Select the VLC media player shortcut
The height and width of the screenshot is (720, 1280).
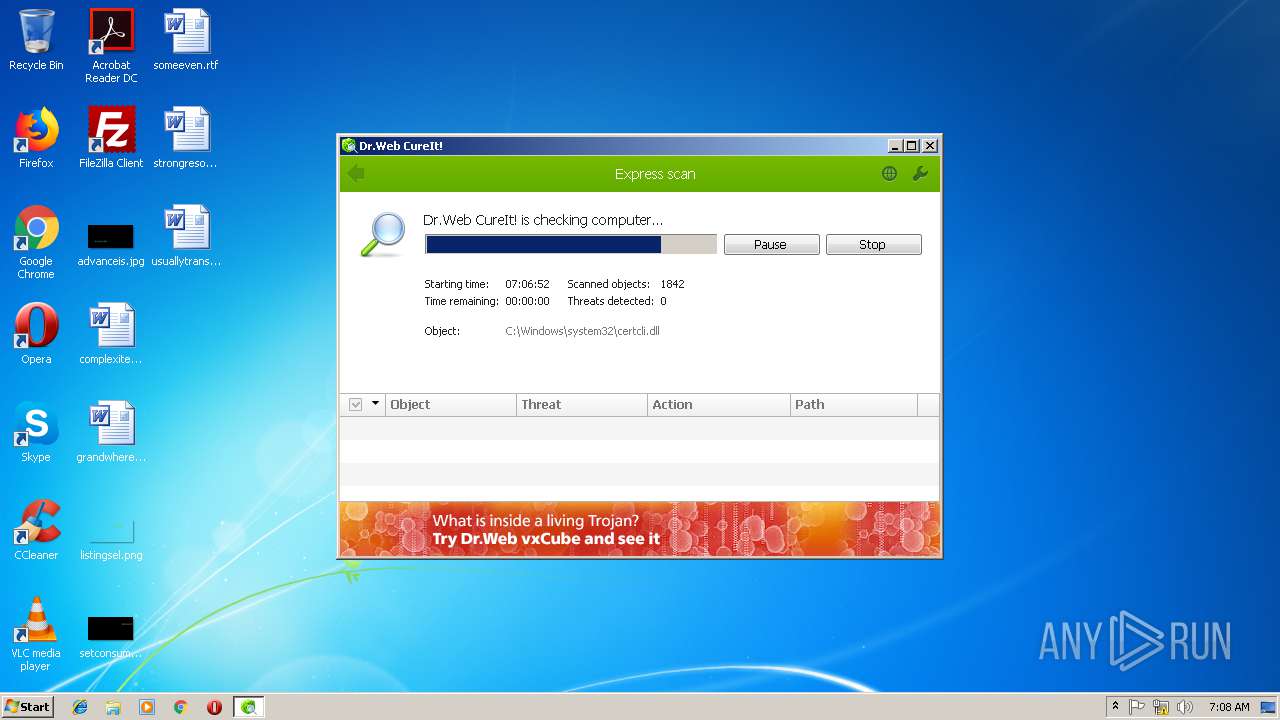pos(36,634)
